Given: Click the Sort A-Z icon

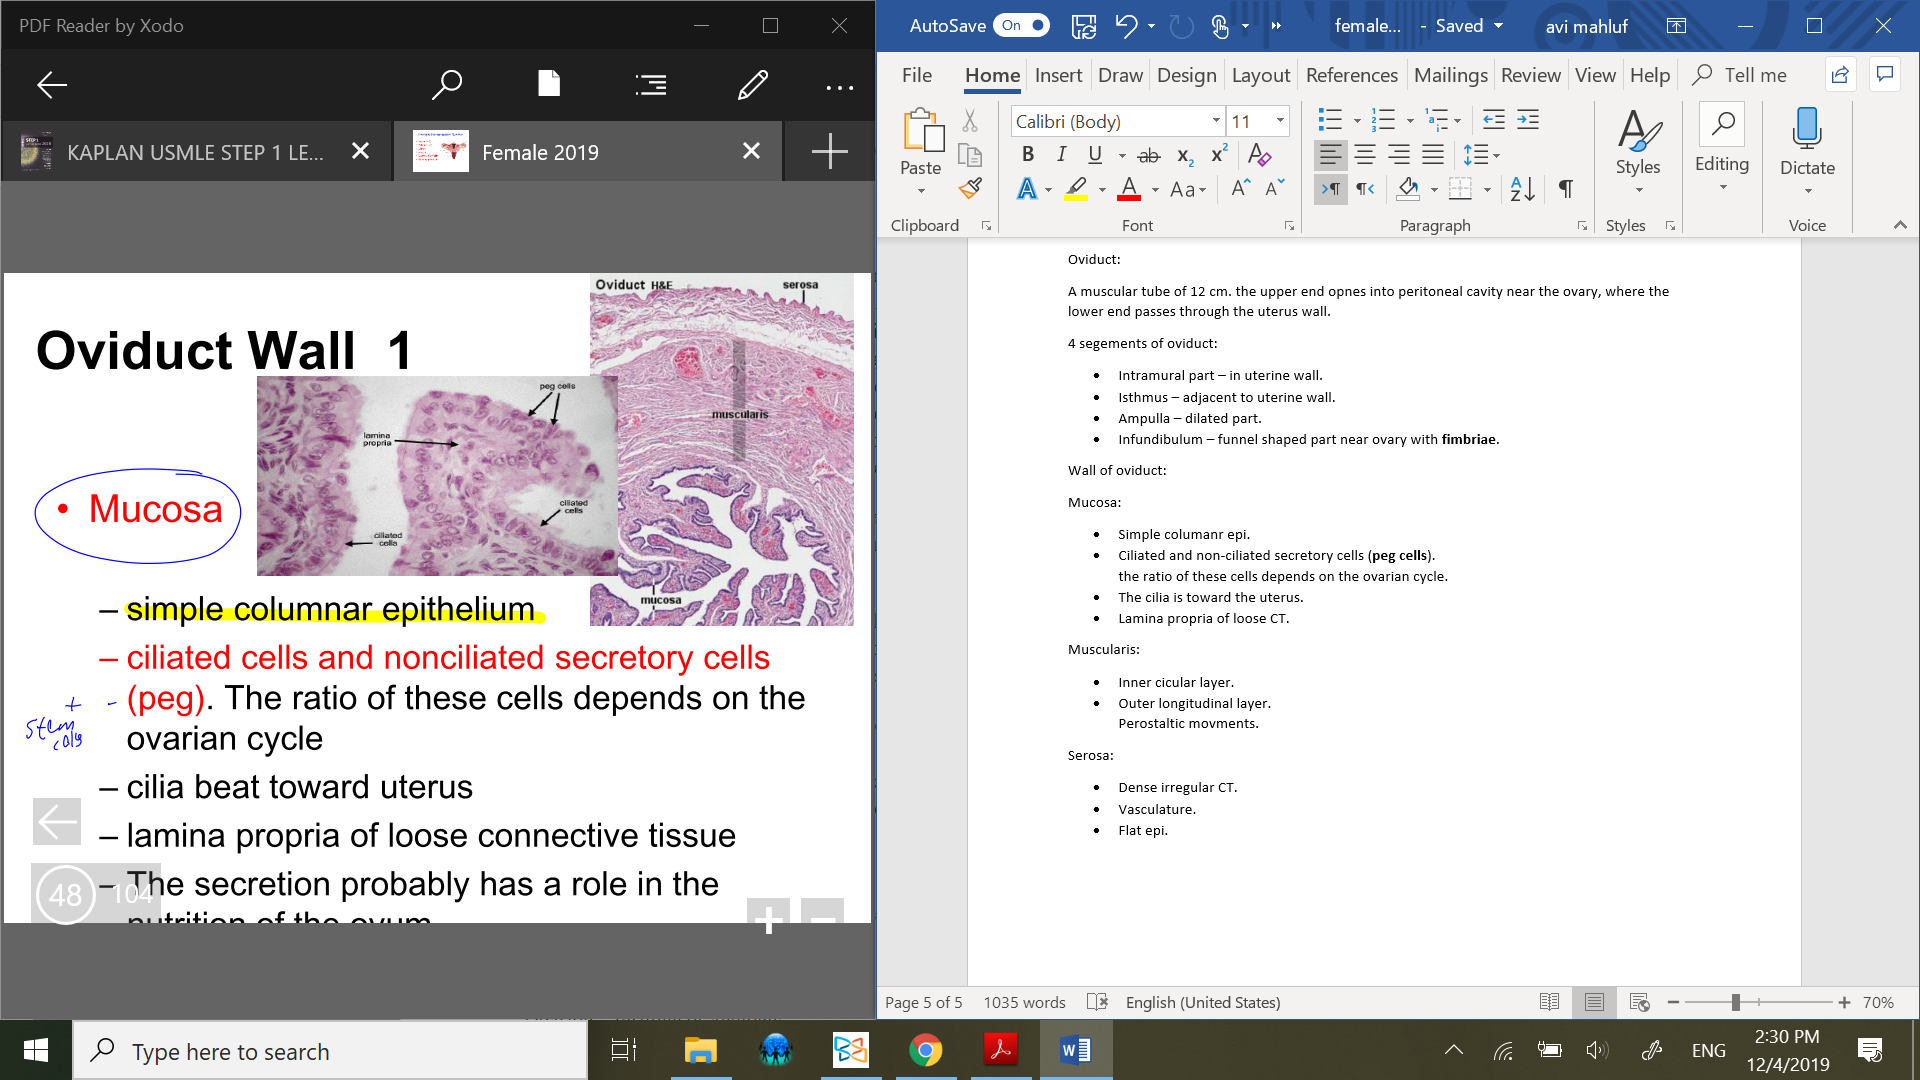Looking at the screenshot, I should click(x=1522, y=188).
